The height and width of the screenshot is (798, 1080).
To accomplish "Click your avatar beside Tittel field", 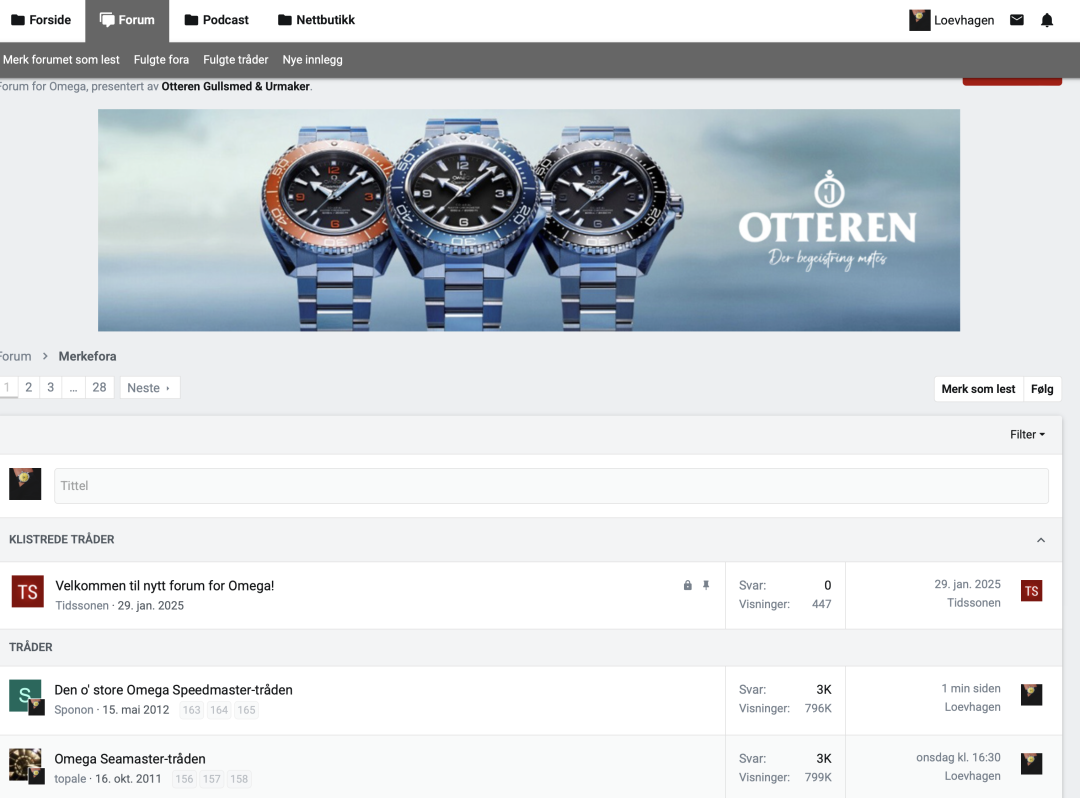I will tap(25, 484).
